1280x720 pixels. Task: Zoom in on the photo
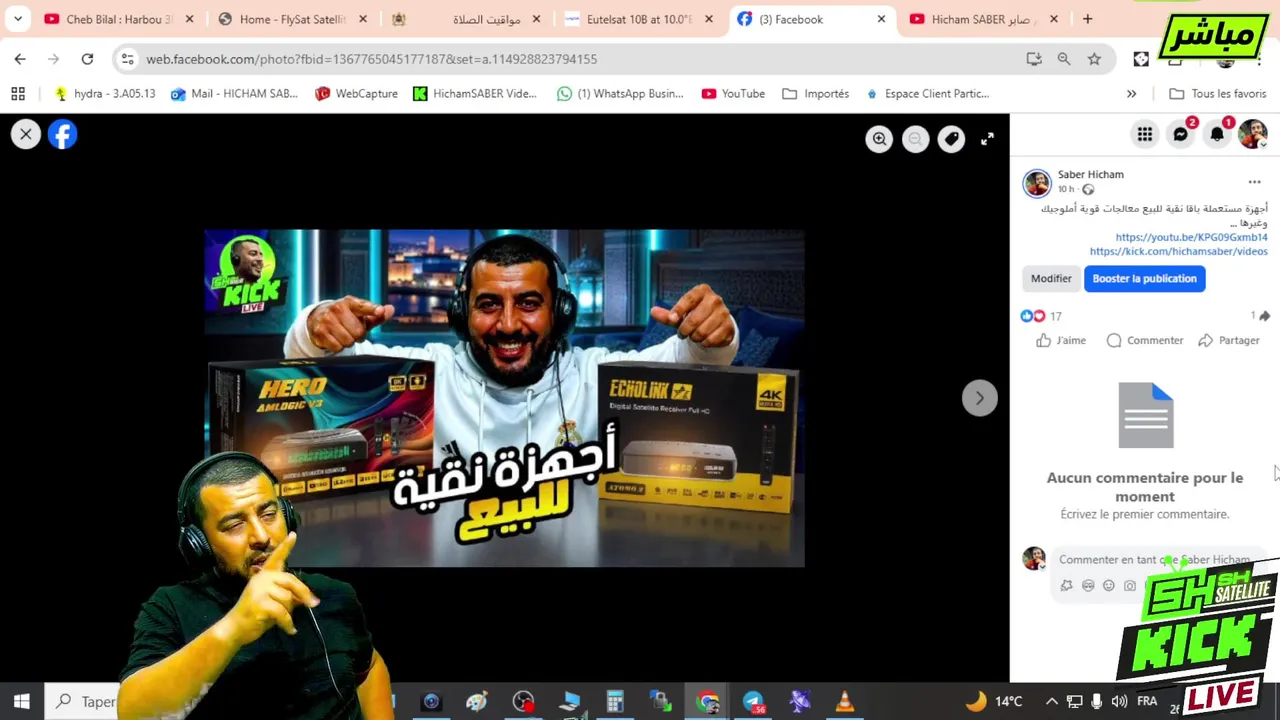pyautogui.click(x=879, y=139)
